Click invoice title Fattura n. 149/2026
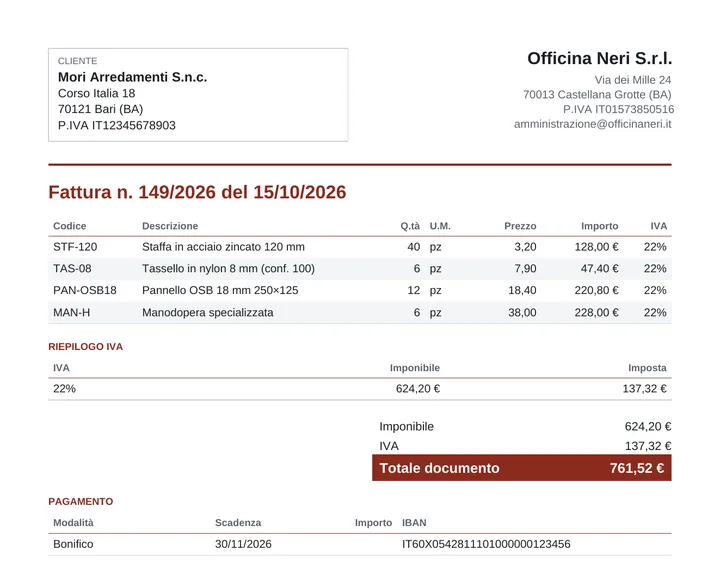Viewport: 720px width, 569px height. (x=132, y=192)
